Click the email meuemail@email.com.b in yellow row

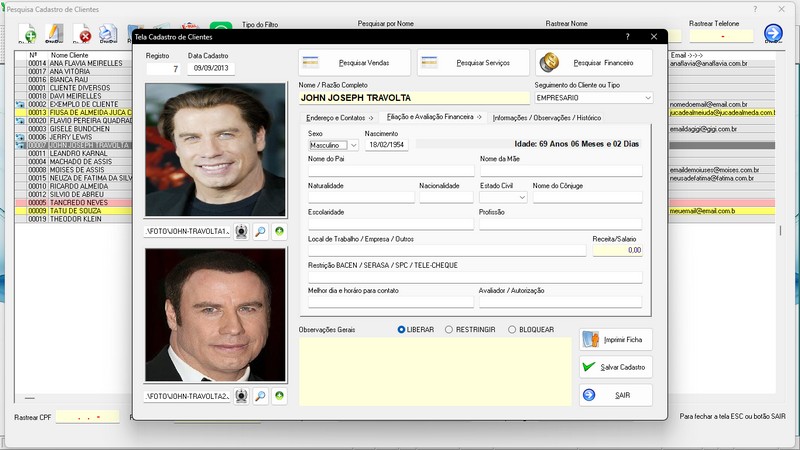(x=702, y=211)
